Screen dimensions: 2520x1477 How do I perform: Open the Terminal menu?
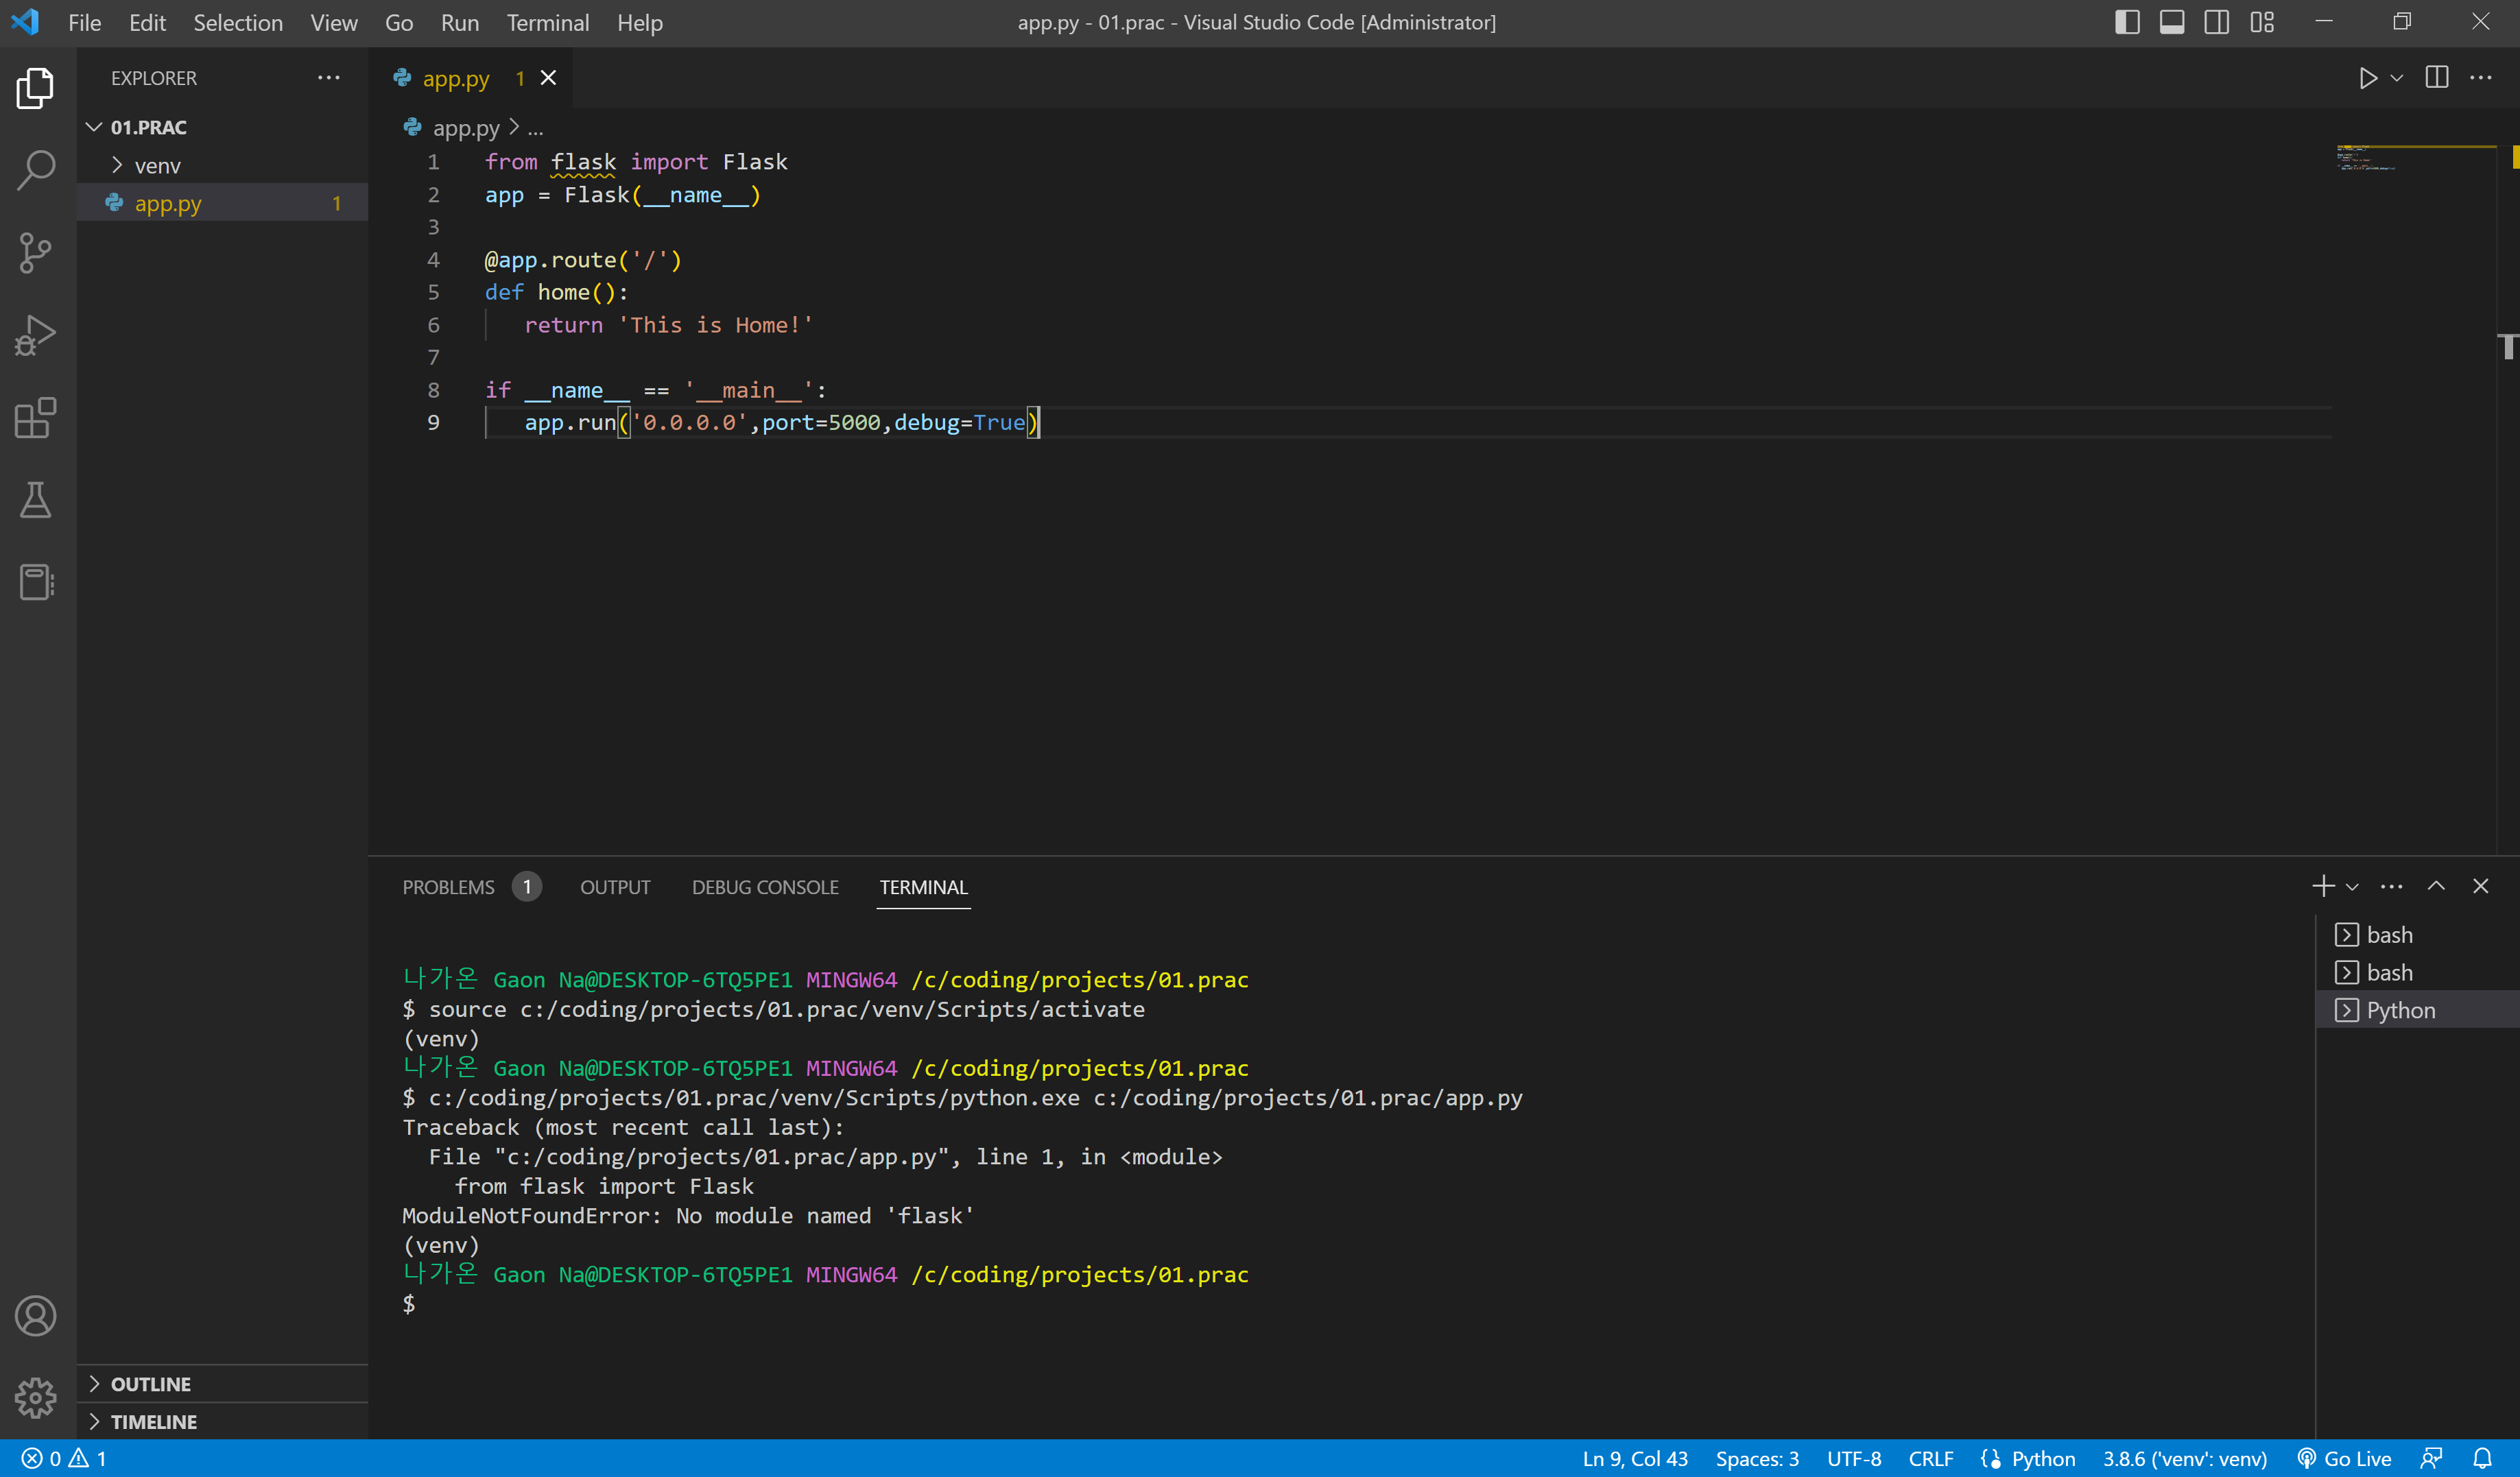(548, 22)
